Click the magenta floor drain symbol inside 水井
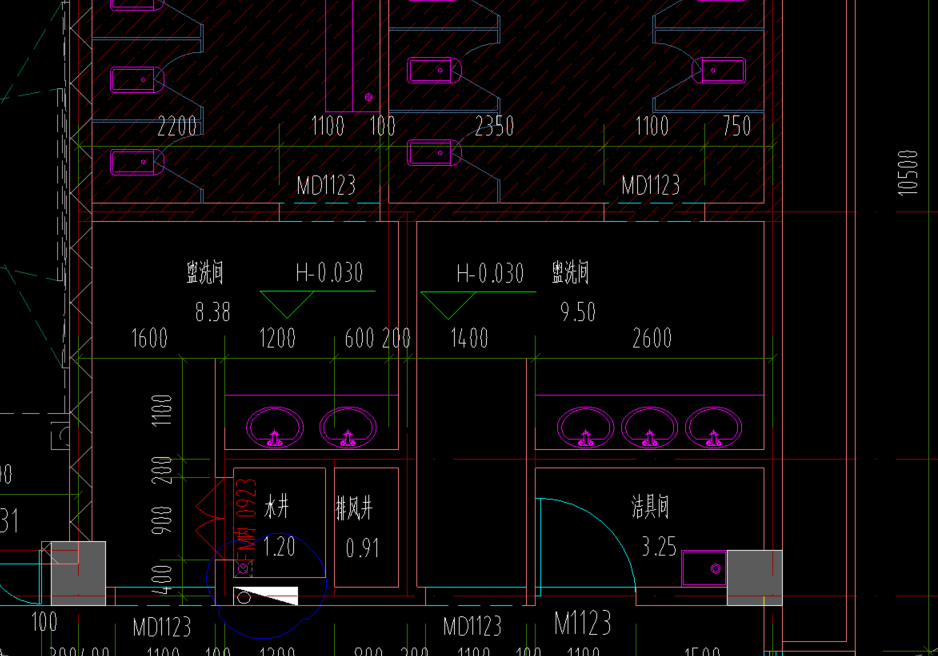Viewport: 938px width, 656px height. [x=243, y=569]
